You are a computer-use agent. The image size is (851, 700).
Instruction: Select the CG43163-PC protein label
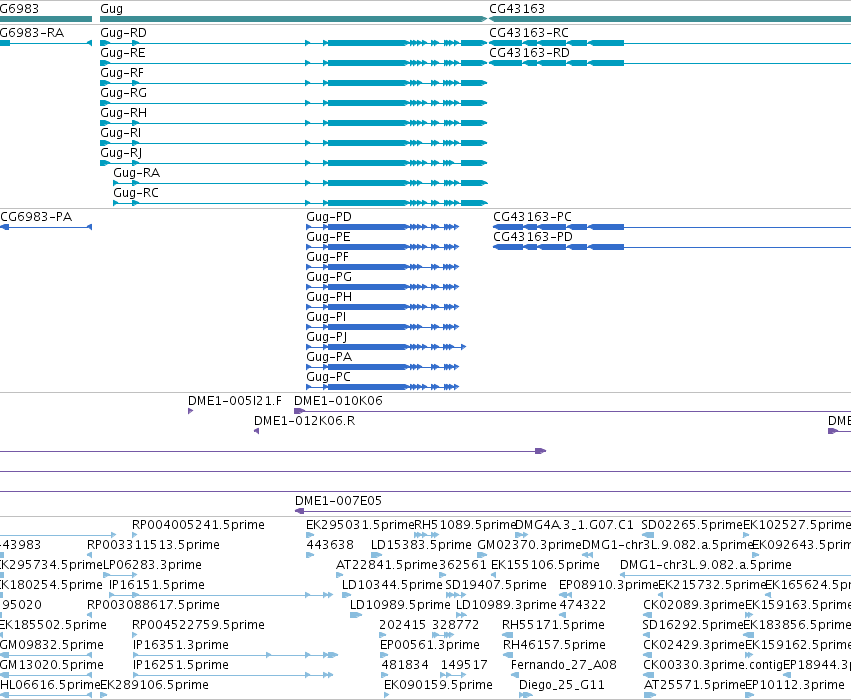(x=532, y=217)
